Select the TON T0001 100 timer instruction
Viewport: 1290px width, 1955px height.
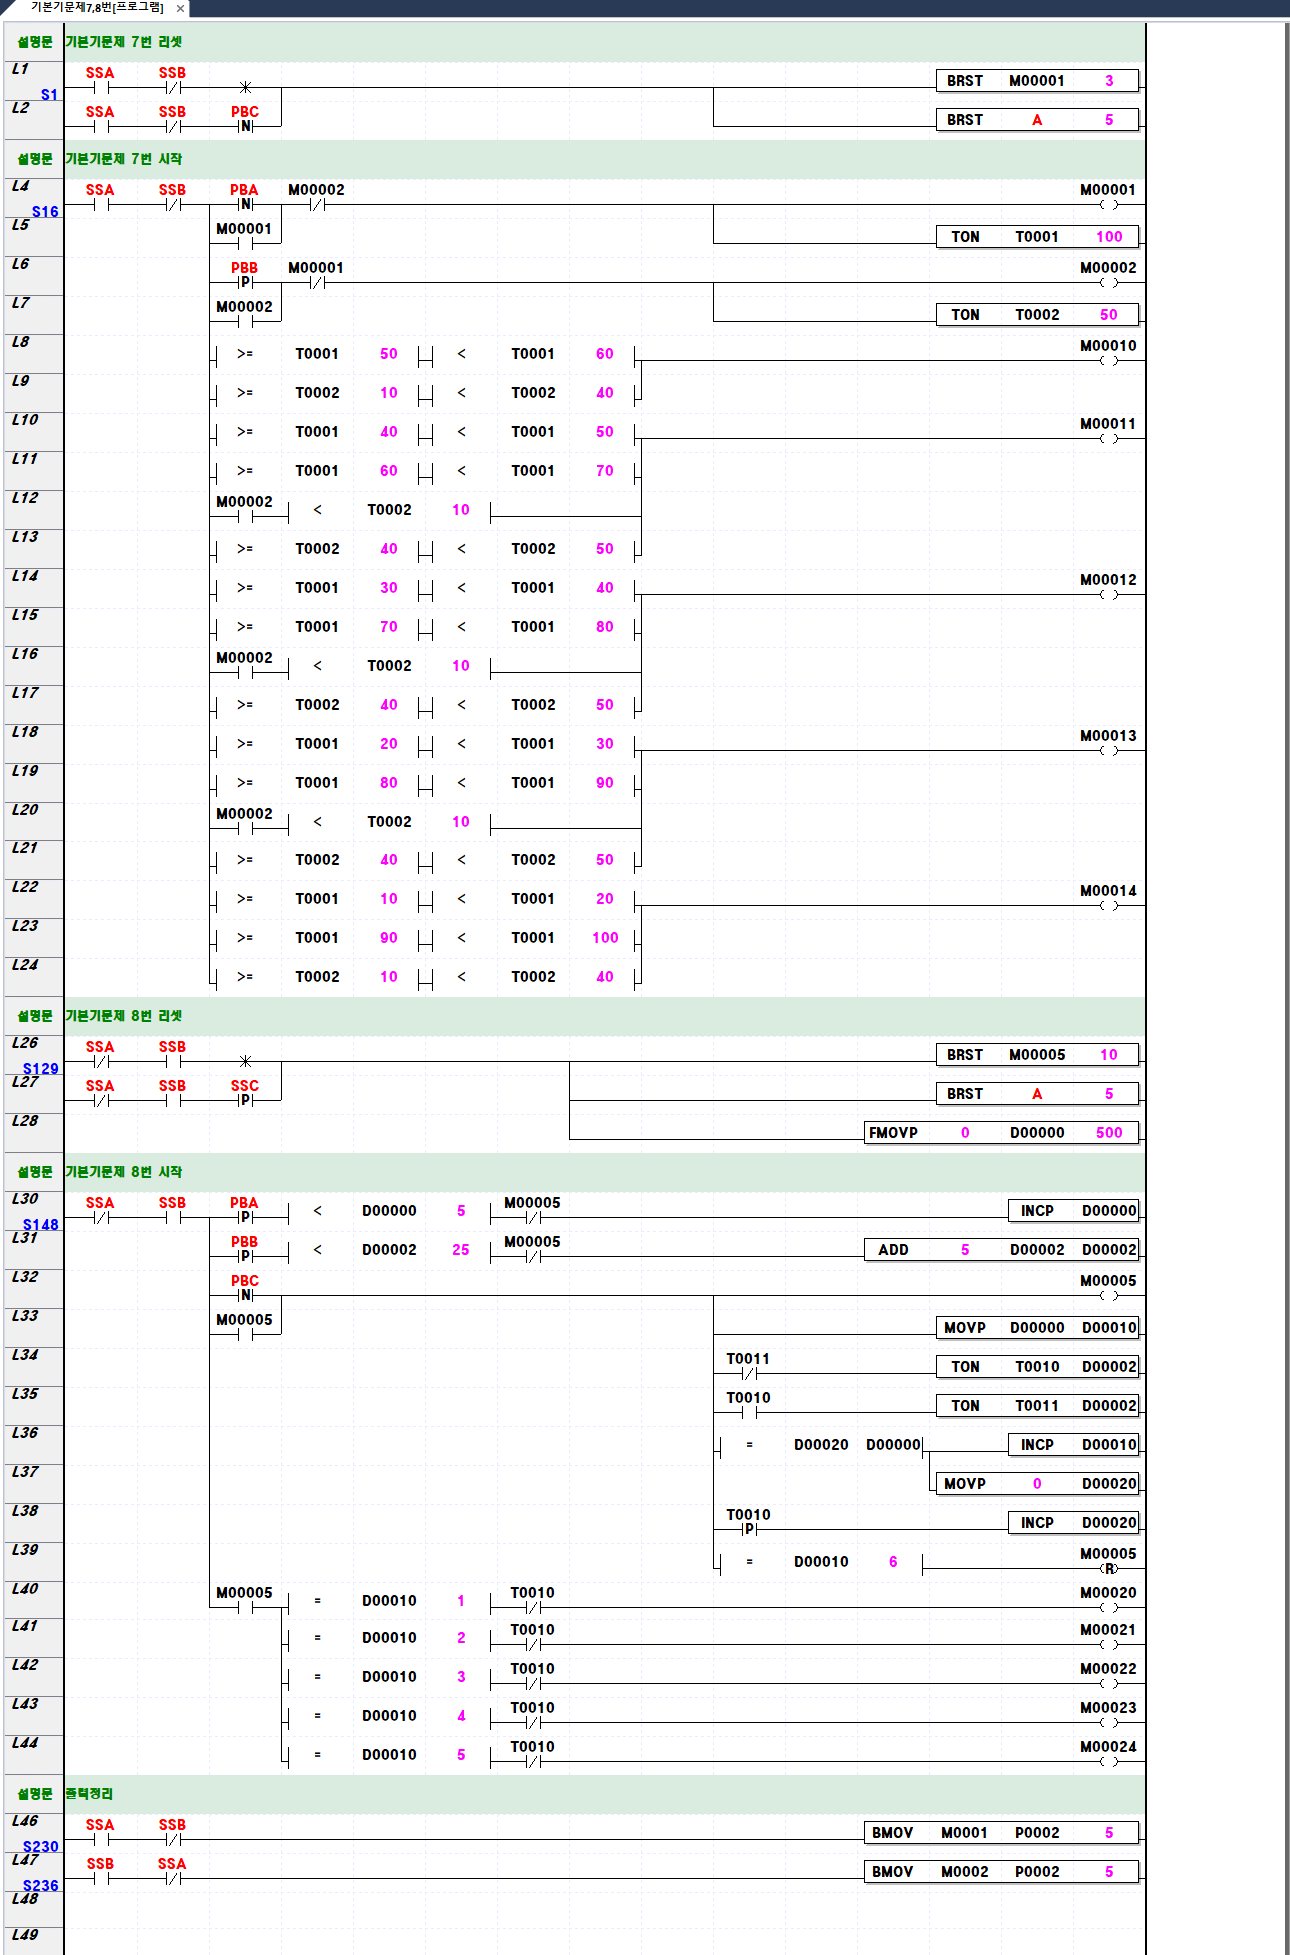(1036, 237)
